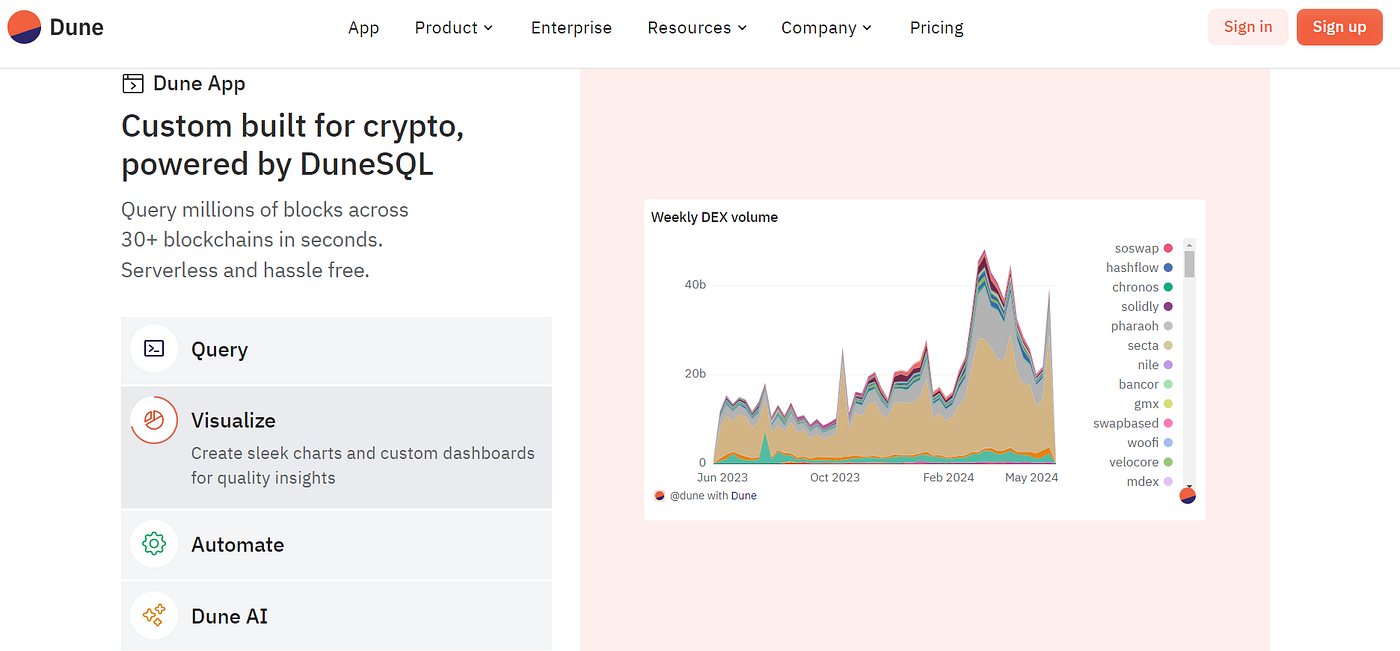Click the soswap legend label
This screenshot has width=1400, height=651.
pos(1137,248)
